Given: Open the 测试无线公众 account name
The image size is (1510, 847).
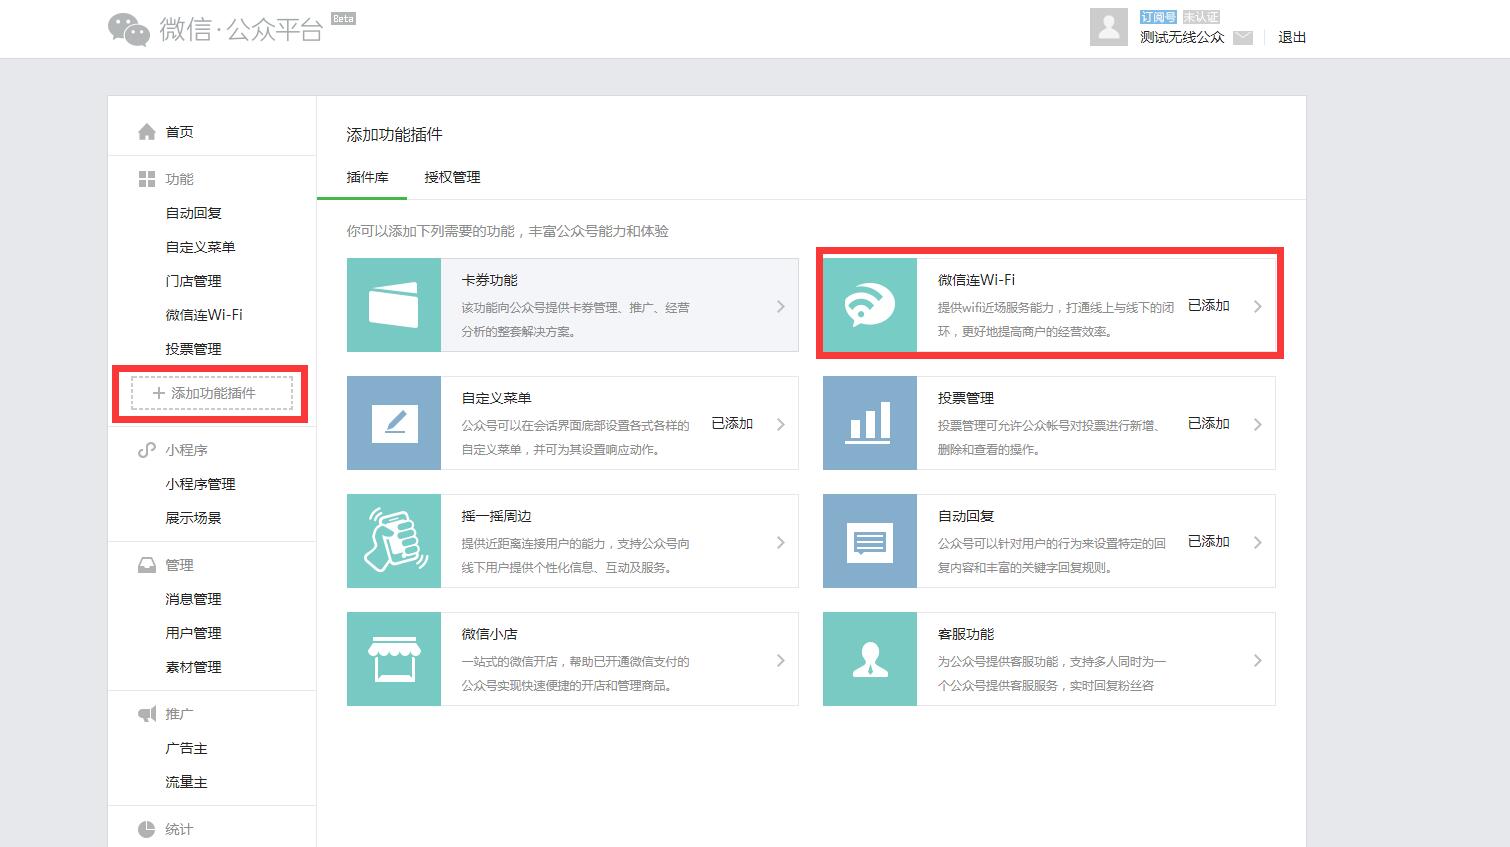Looking at the screenshot, I should 1182,37.
